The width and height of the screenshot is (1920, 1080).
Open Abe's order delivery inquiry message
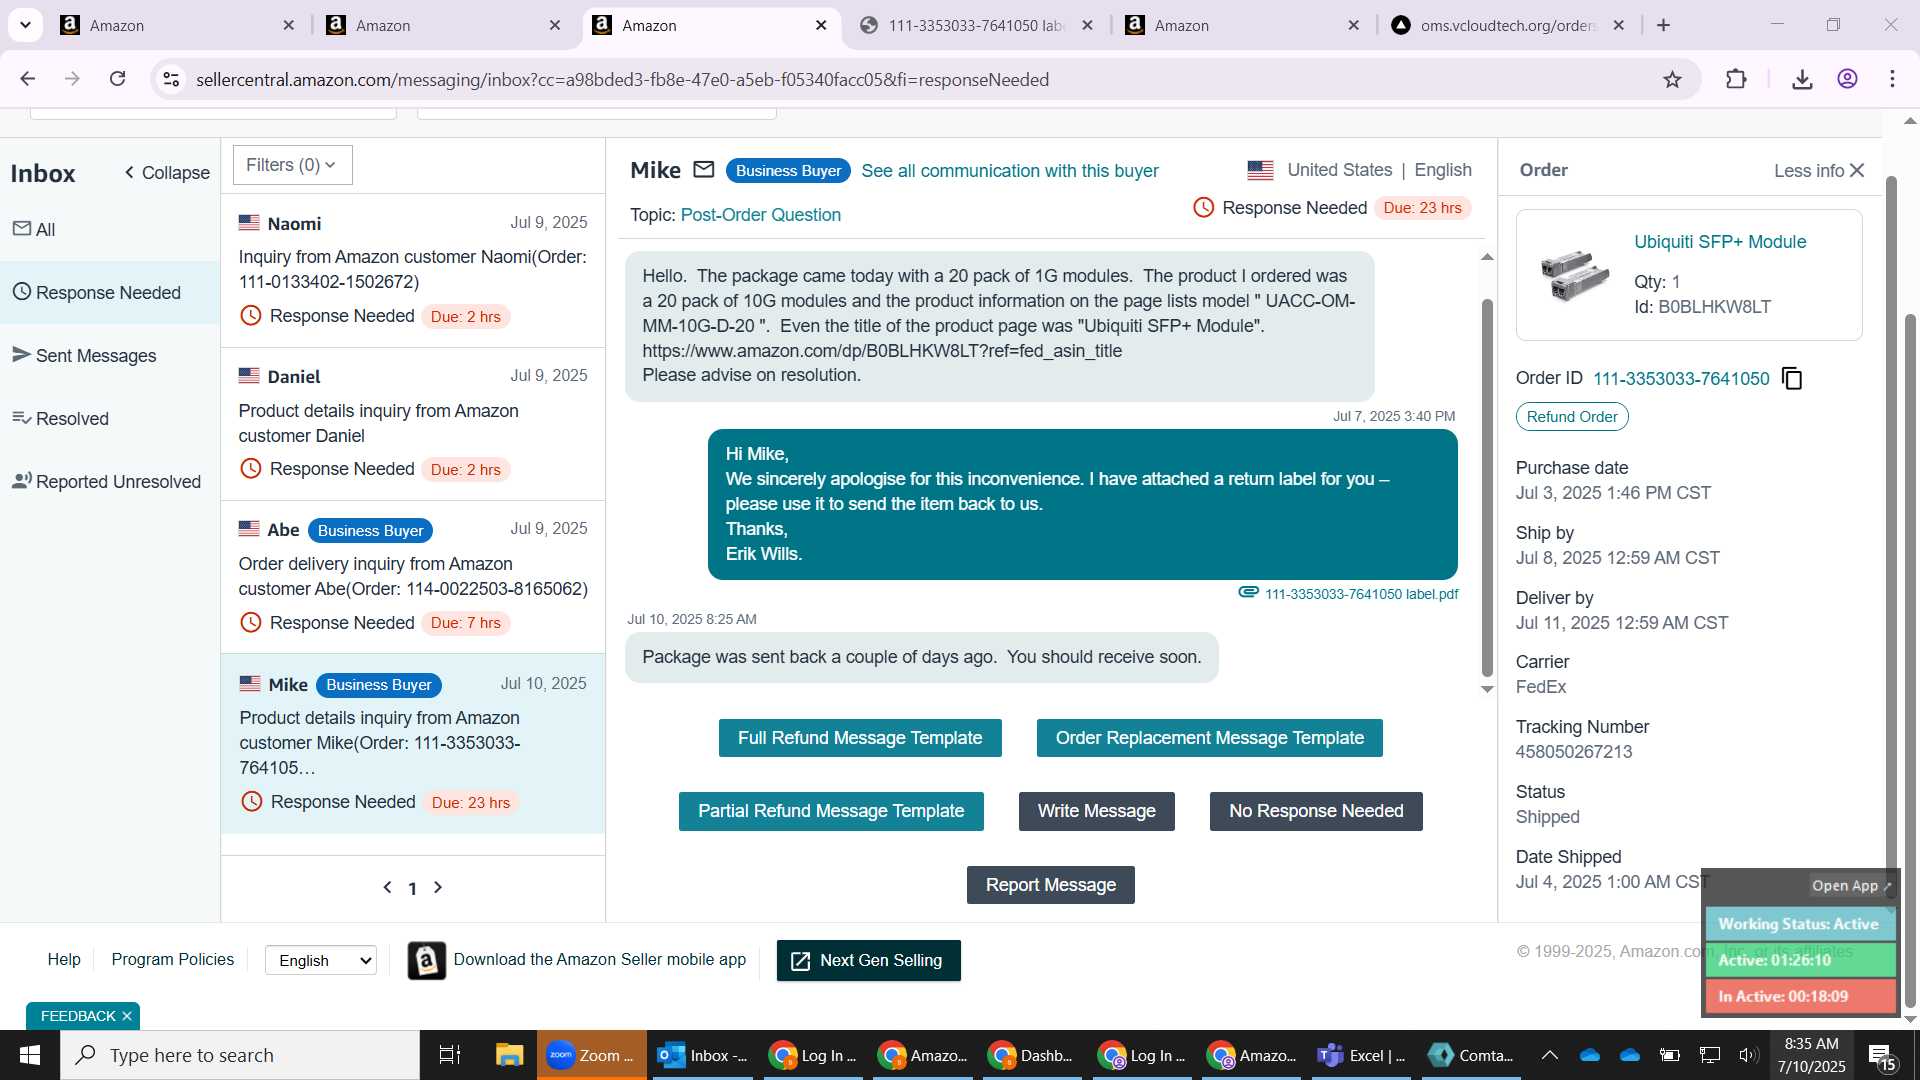click(413, 577)
